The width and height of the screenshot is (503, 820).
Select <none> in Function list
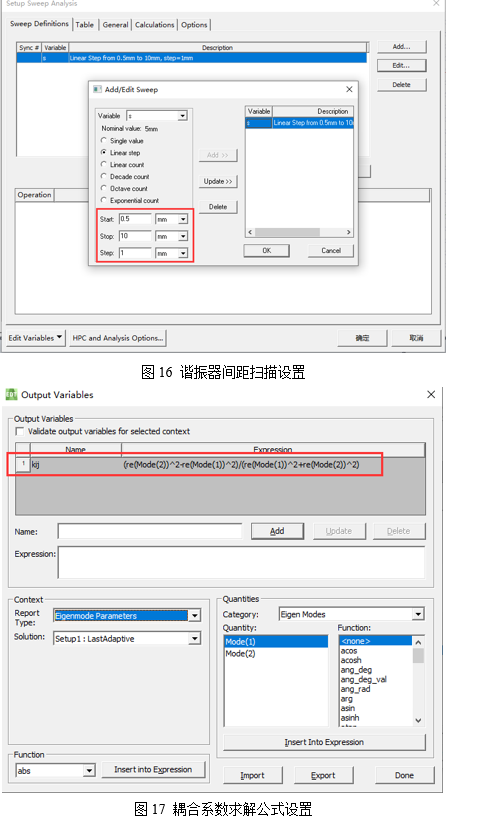point(376,641)
